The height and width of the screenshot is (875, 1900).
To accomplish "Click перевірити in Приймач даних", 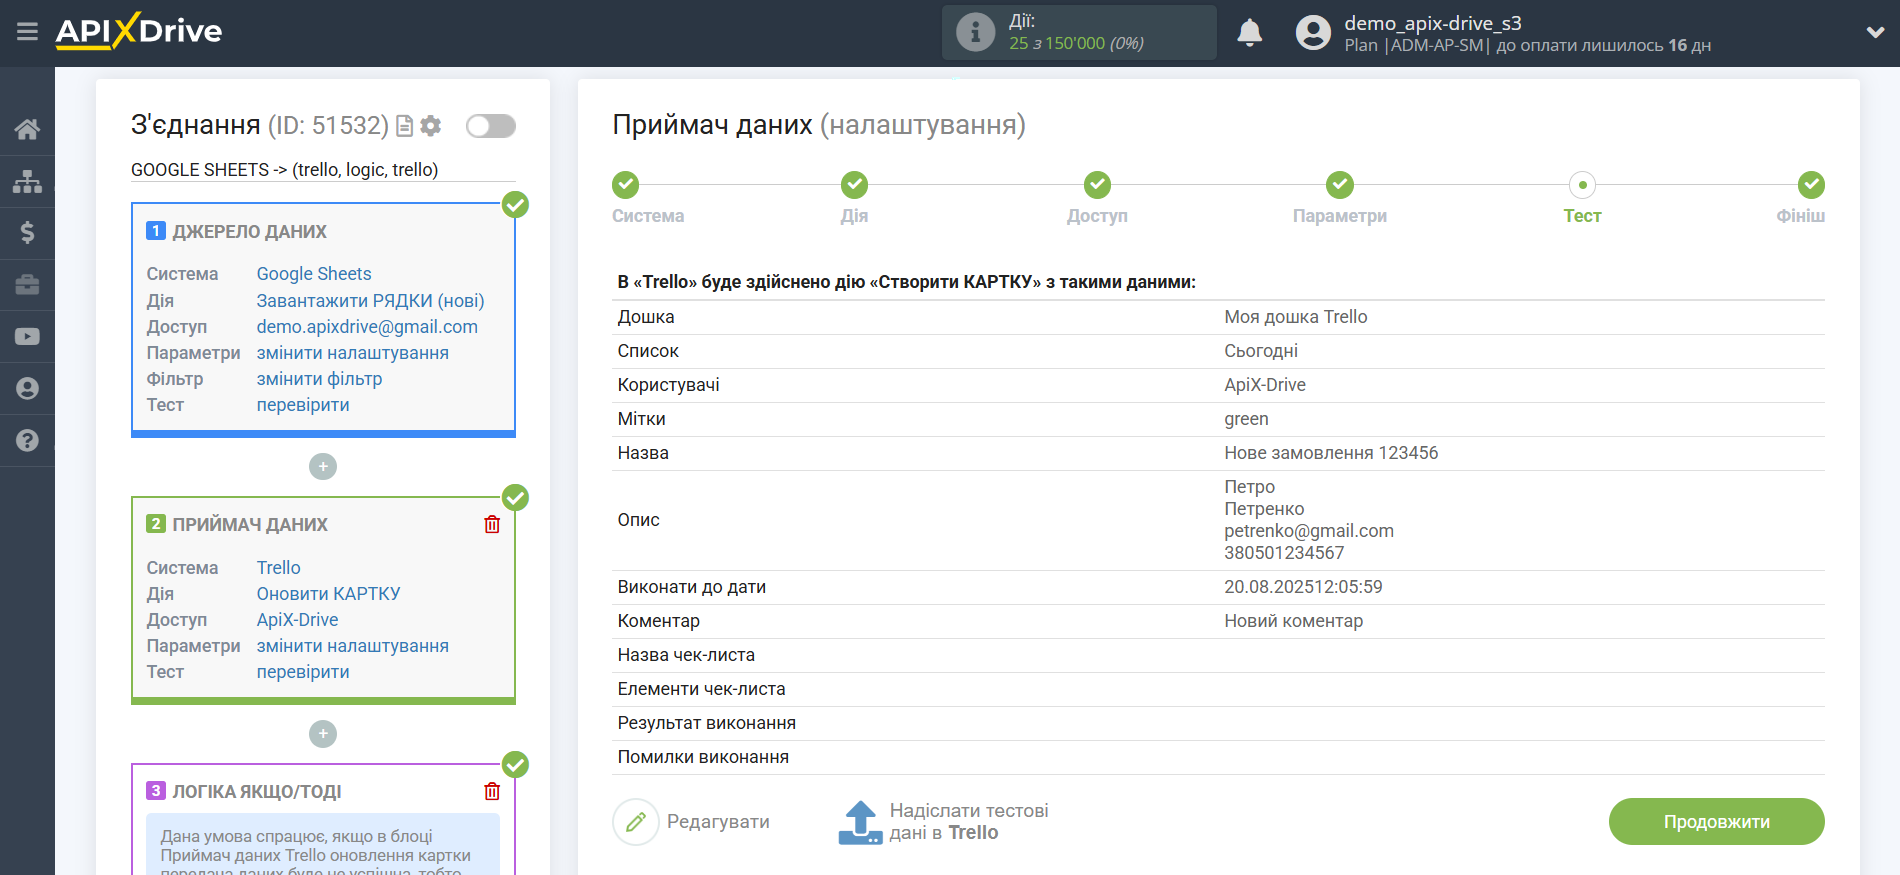I will coord(303,672).
